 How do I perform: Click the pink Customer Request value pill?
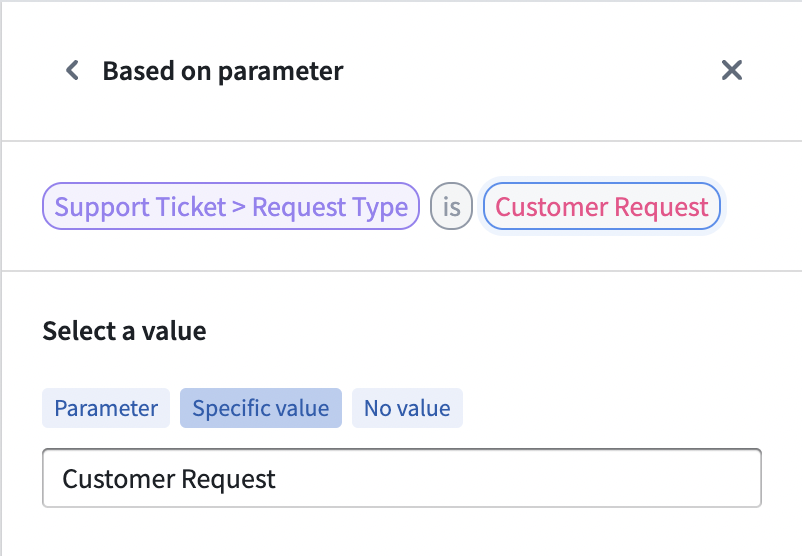(602, 206)
